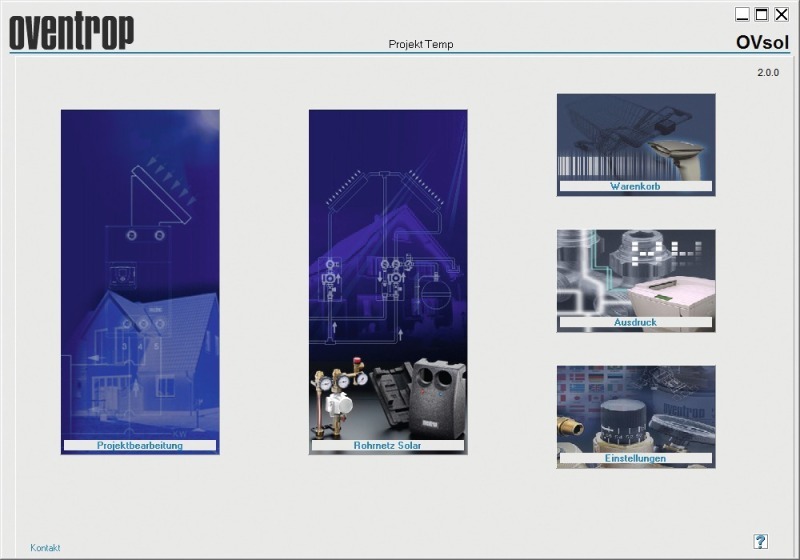Click the piping schematic in Rohrnetz Solar tile
The width and height of the screenshot is (800, 560).
click(x=388, y=250)
